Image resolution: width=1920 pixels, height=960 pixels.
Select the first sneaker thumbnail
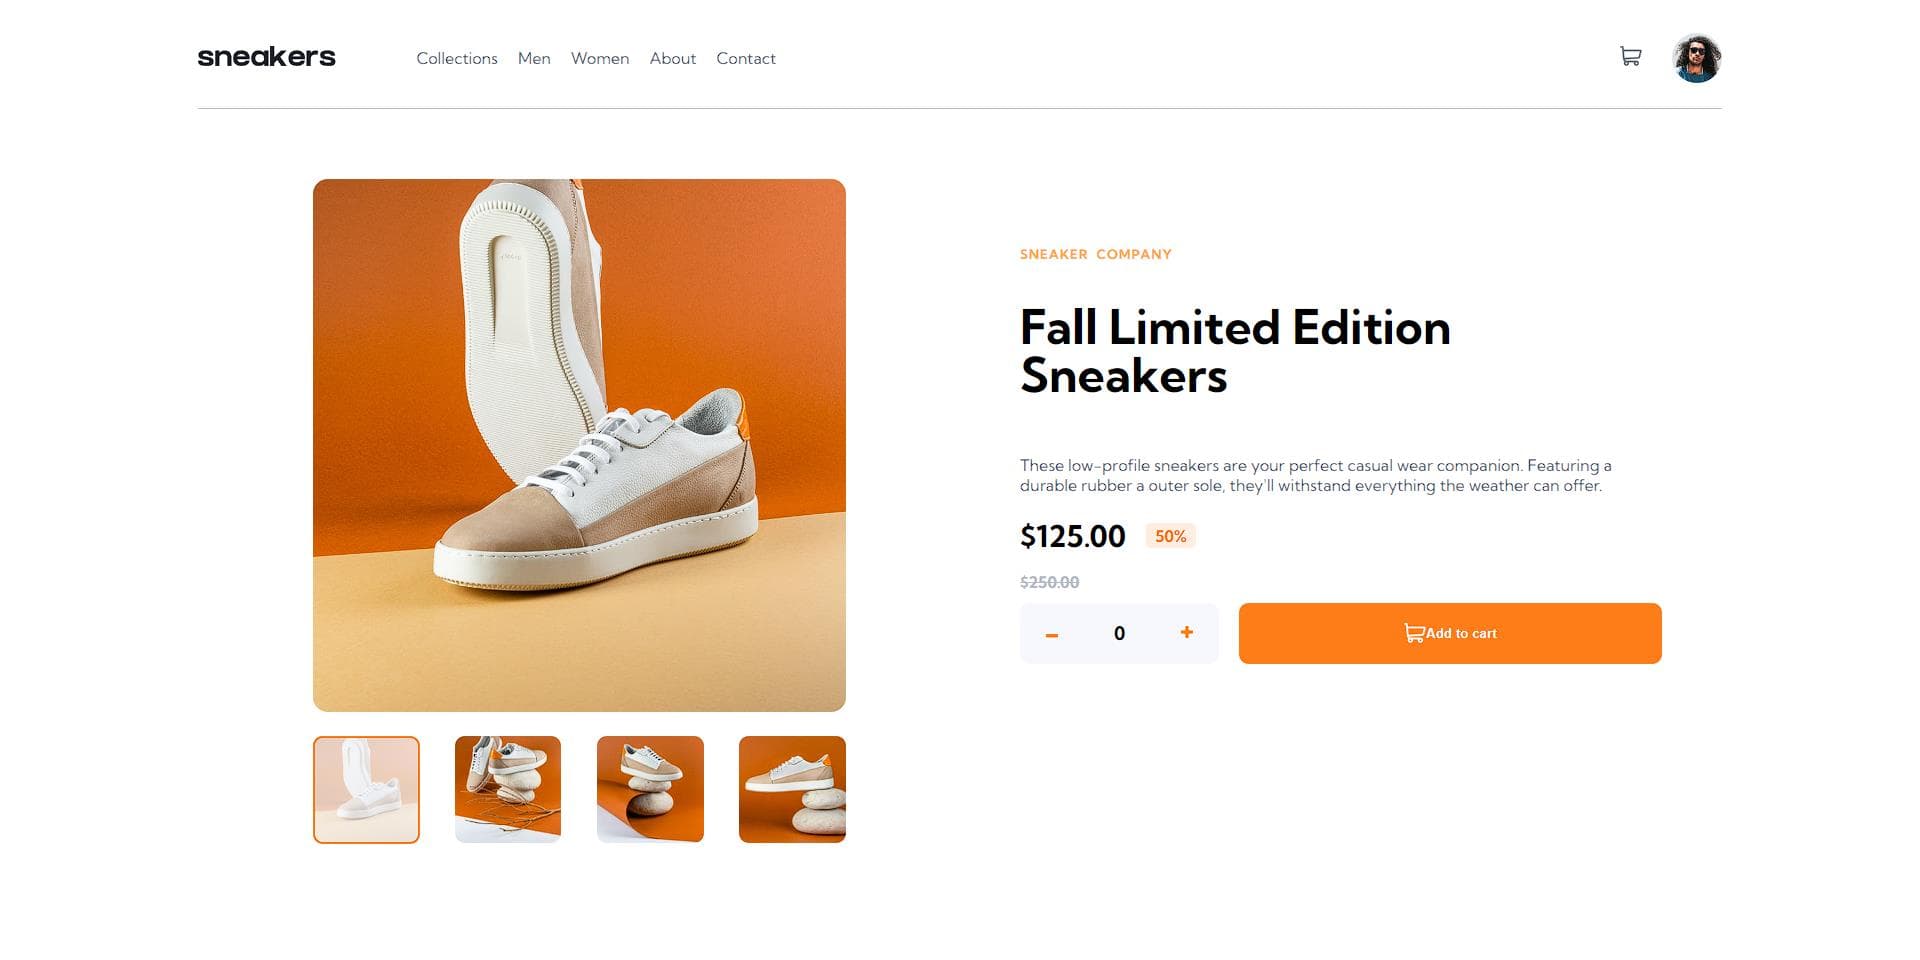coord(366,789)
